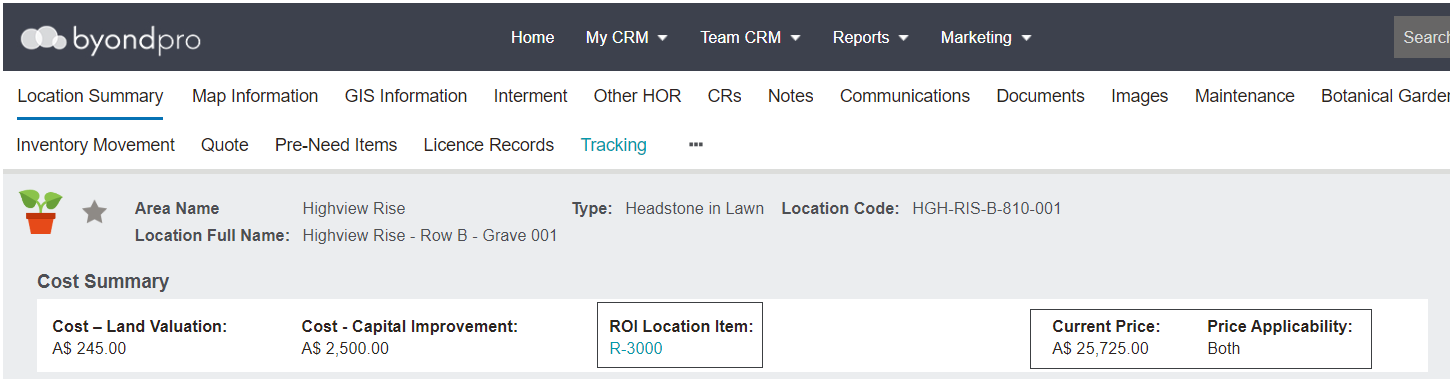The width and height of the screenshot is (1453, 382).
Task: Focus the Search field
Action: 1423,37
